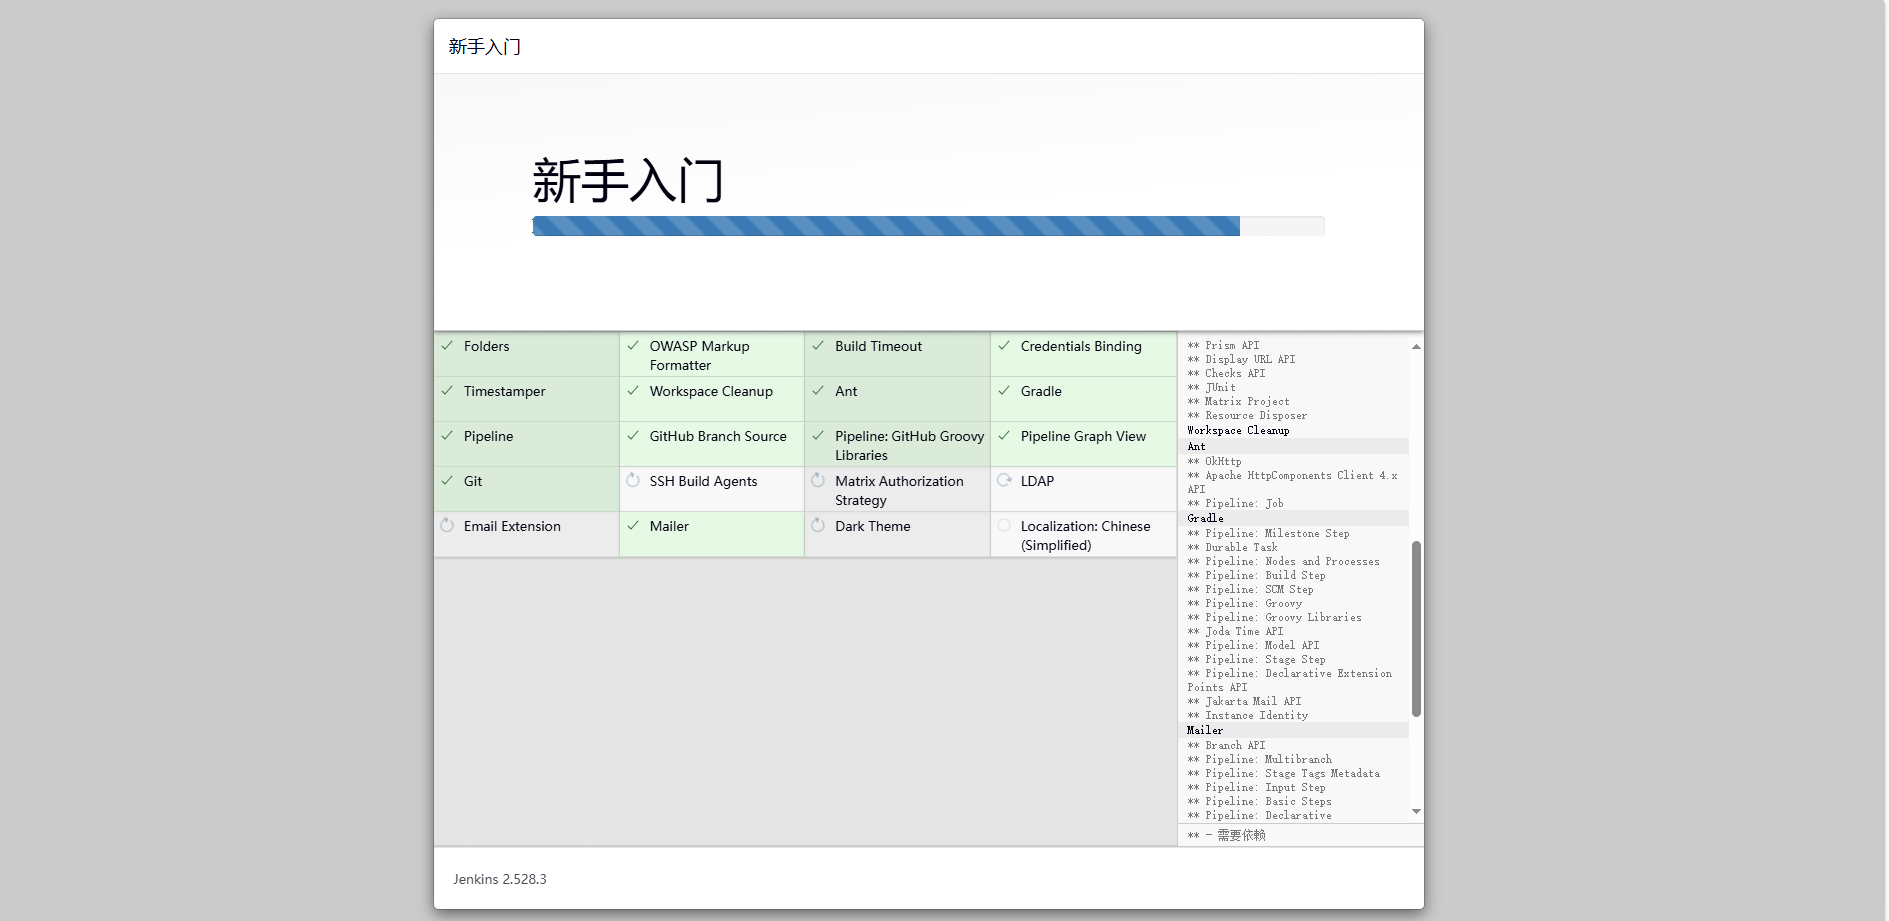Click the install log scrollbar thumb
The image size is (1889, 921).
click(x=1416, y=628)
